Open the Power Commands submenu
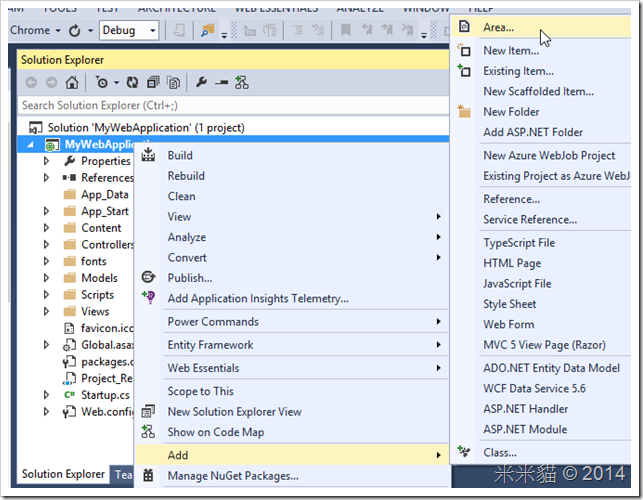Image resolution: width=643 pixels, height=500 pixels. [292, 322]
